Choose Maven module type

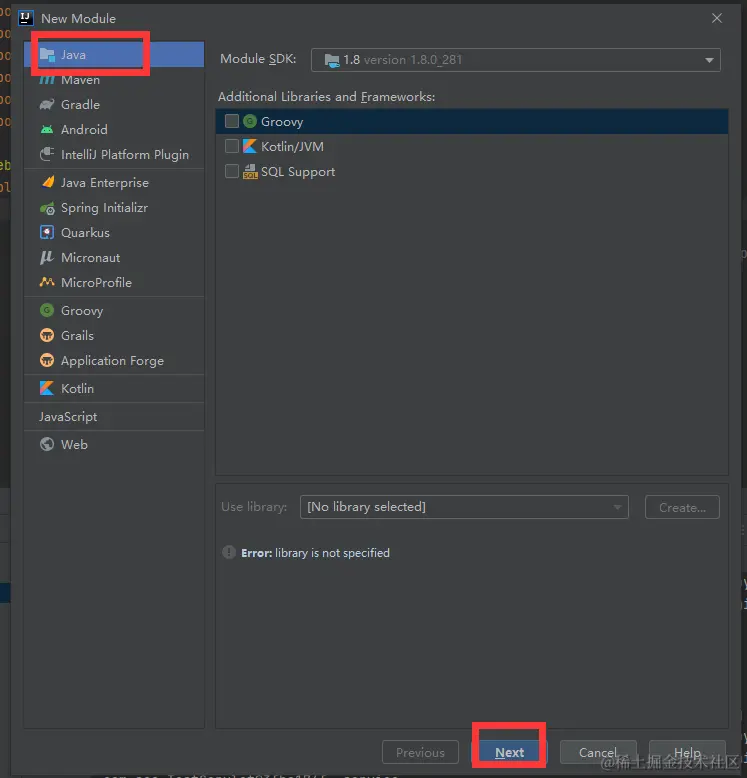(x=114, y=80)
